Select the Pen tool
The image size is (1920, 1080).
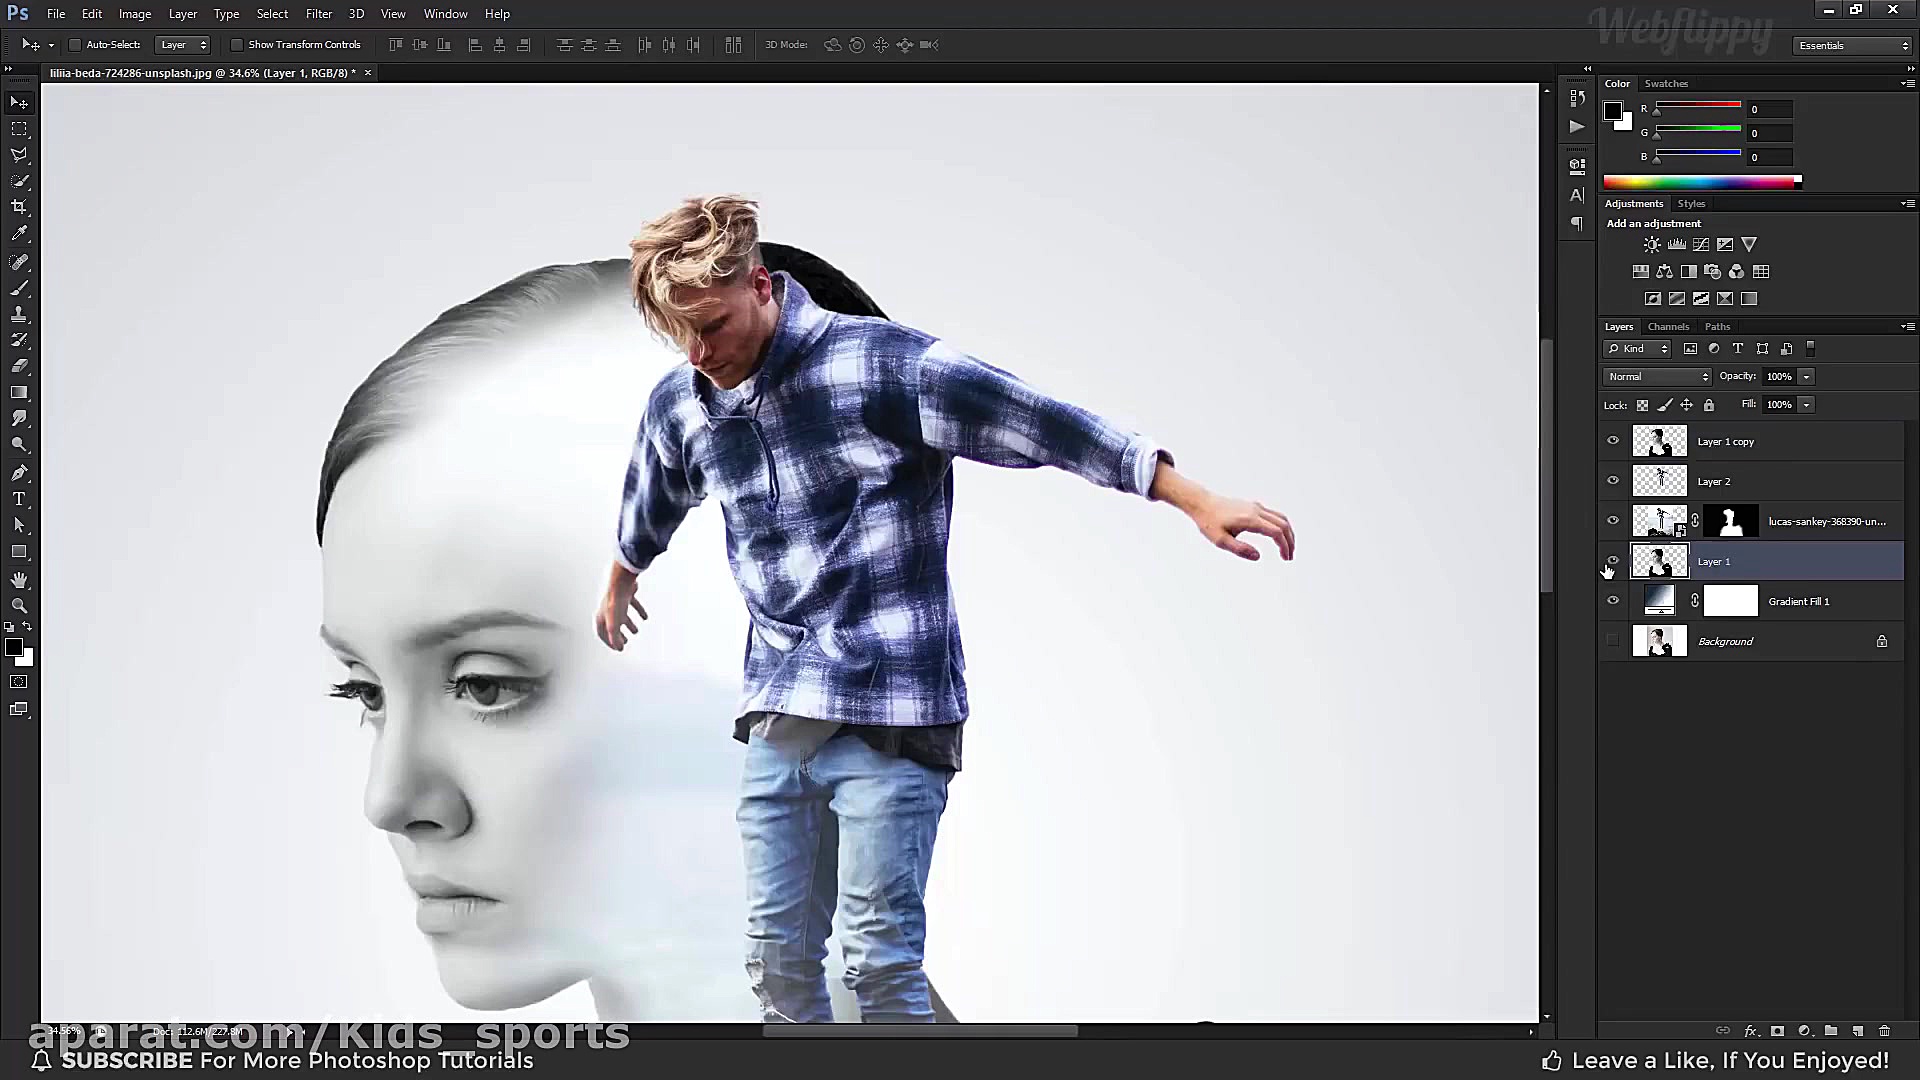19,472
